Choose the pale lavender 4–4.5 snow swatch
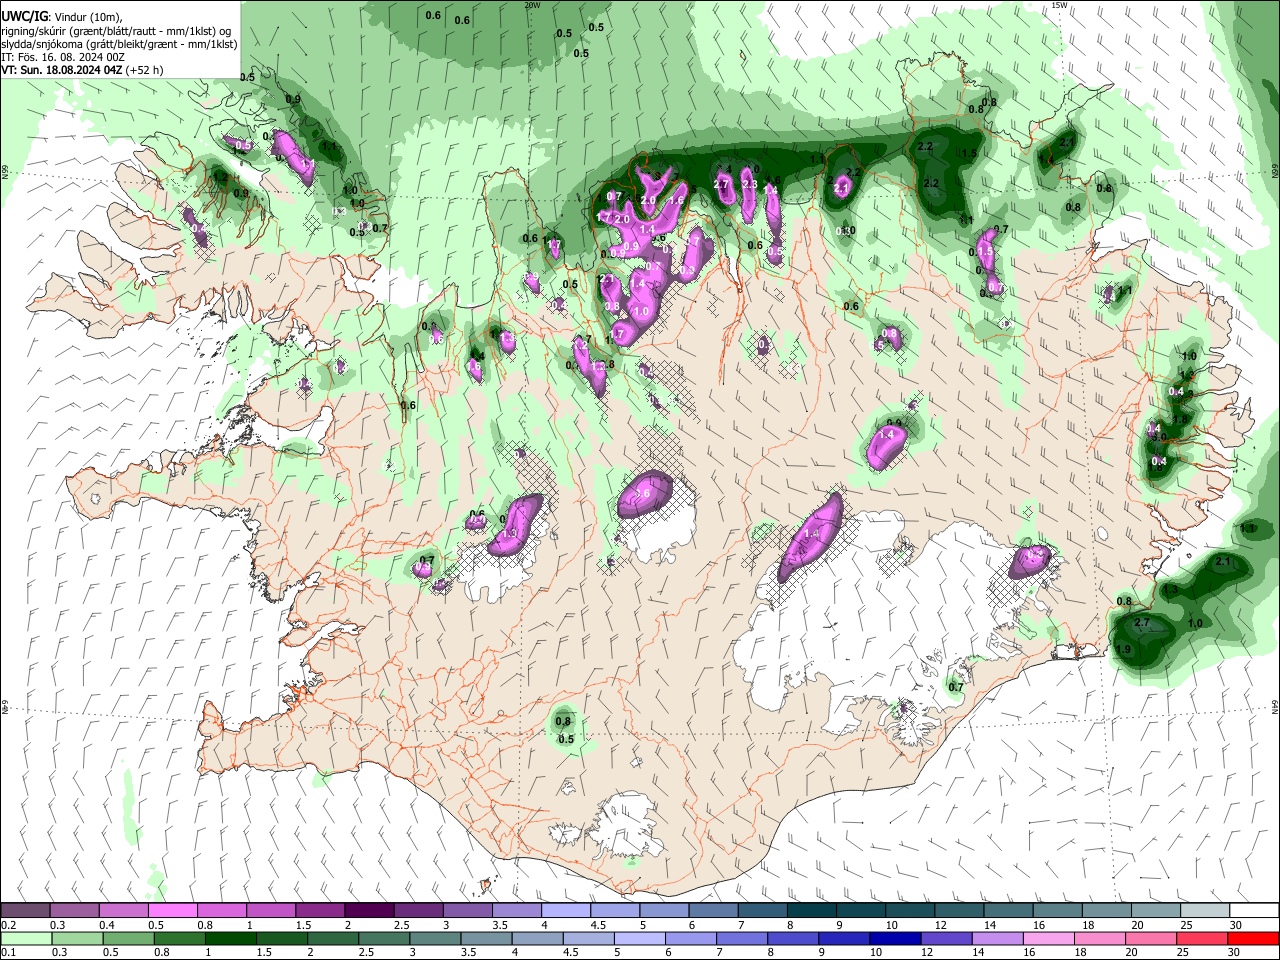 coord(566,911)
